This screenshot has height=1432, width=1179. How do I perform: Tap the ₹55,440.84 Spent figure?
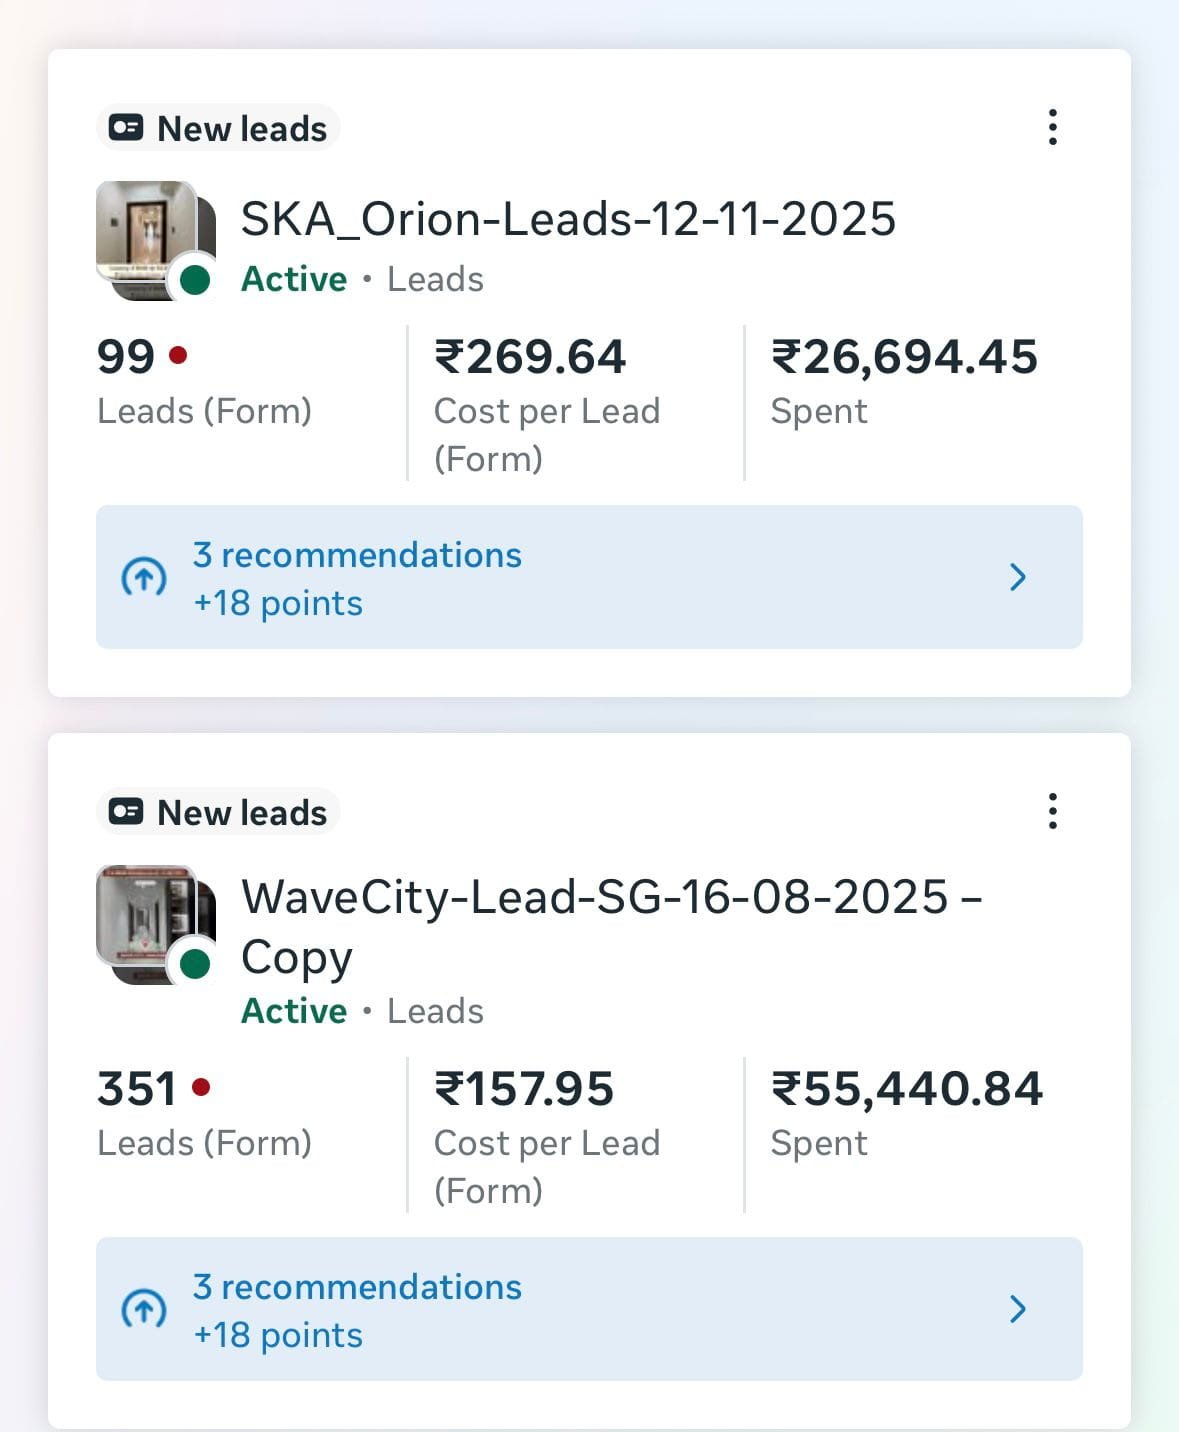click(x=906, y=1089)
